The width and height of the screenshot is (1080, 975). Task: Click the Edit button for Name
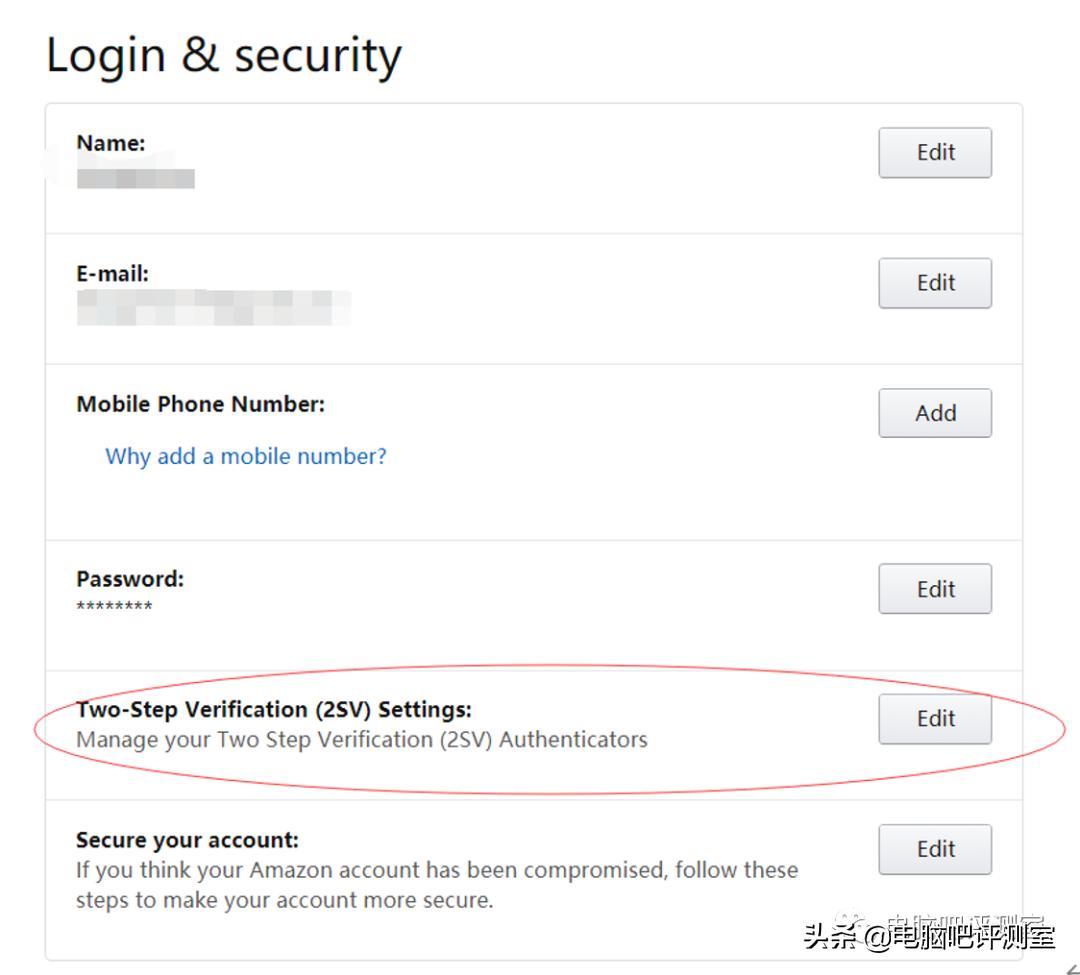(x=935, y=152)
